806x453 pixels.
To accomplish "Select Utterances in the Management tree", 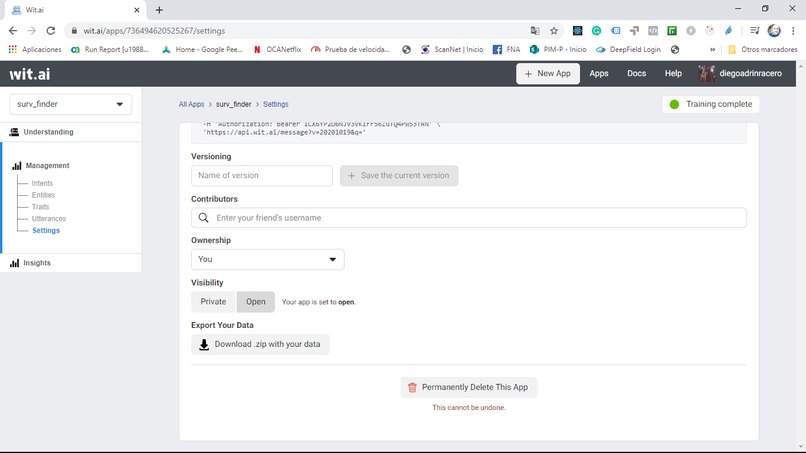I will pos(49,219).
